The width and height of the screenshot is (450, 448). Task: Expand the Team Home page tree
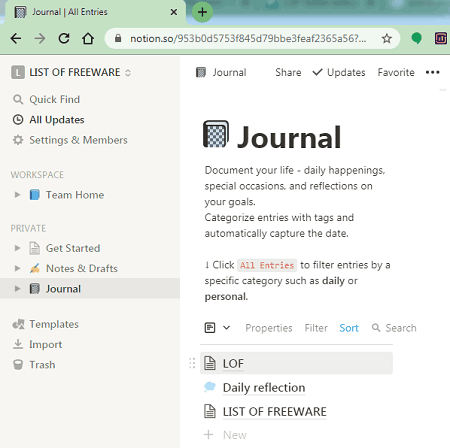17,195
